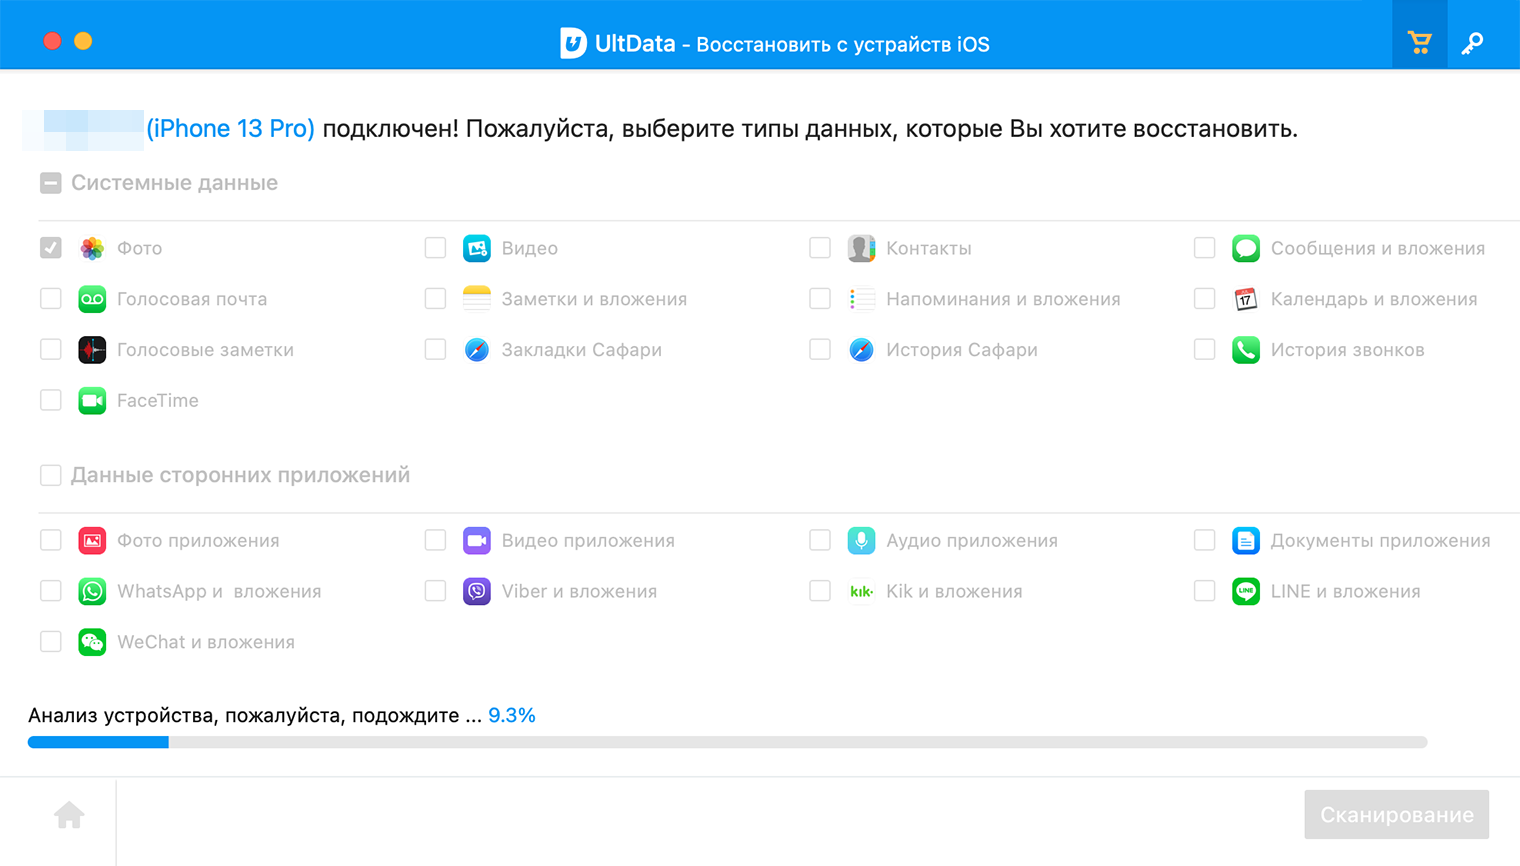1520x866 pixels.
Task: Click the Viber icon
Action: [x=477, y=592]
